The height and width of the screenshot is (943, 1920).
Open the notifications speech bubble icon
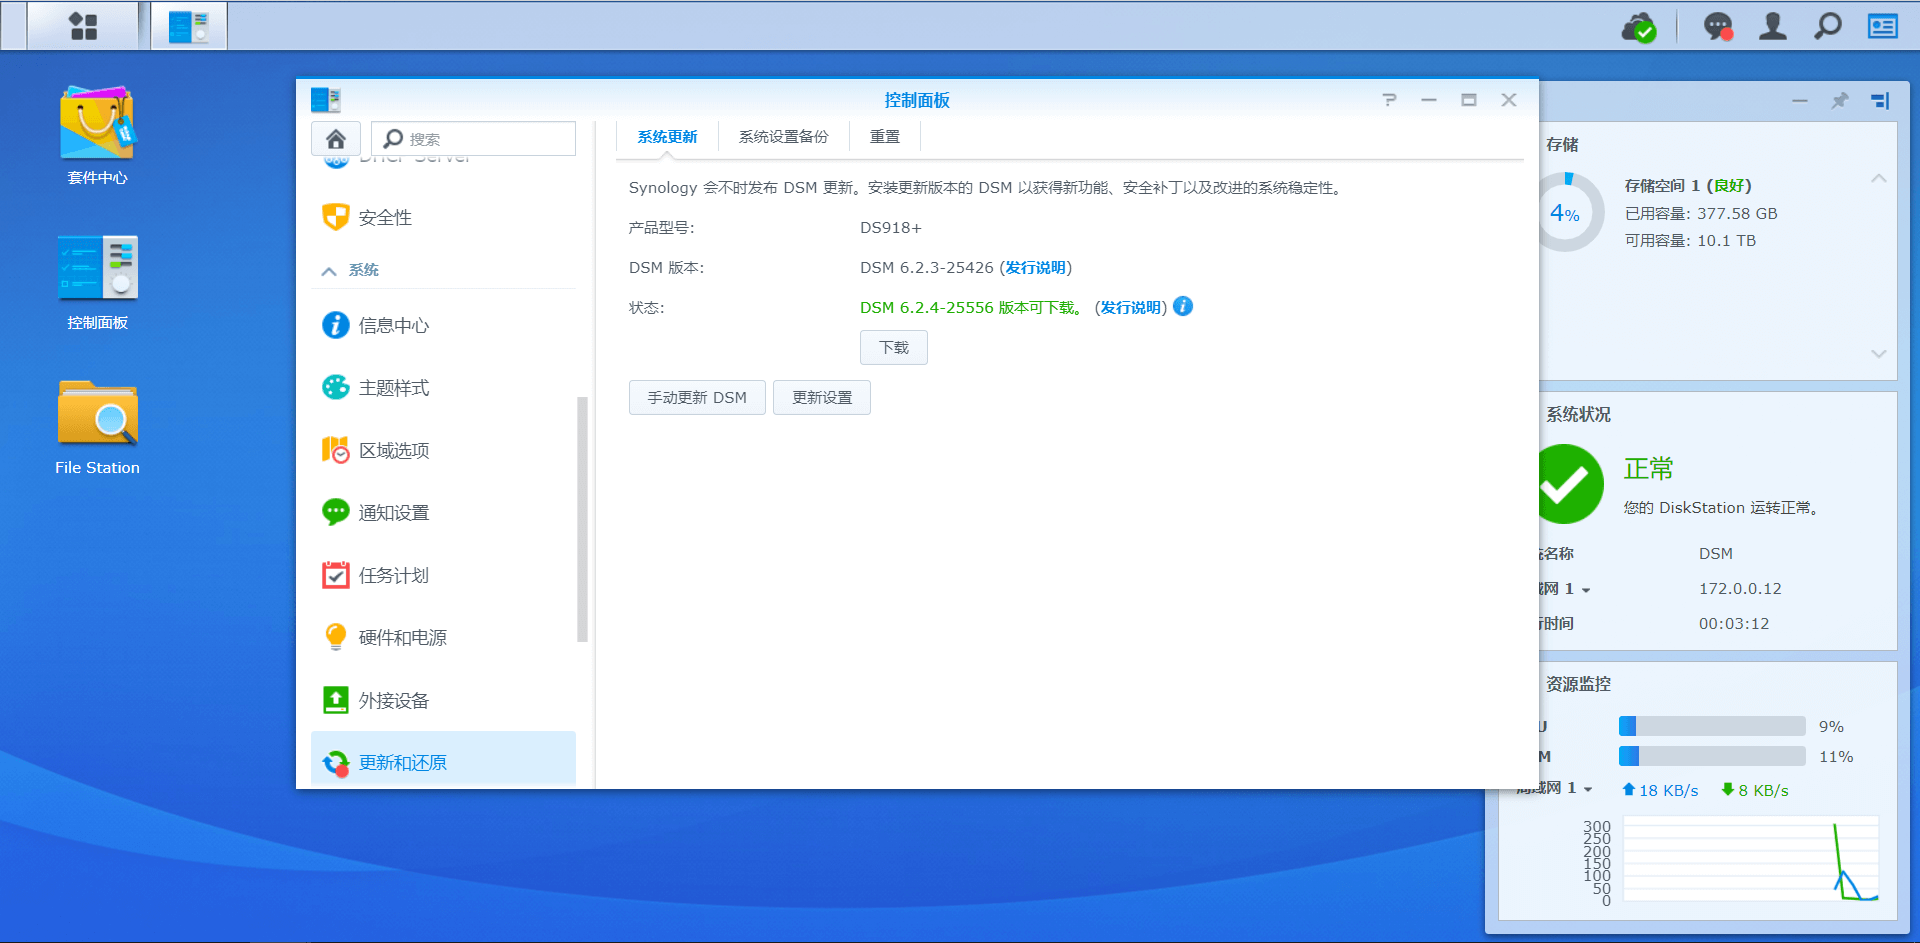(x=1717, y=26)
